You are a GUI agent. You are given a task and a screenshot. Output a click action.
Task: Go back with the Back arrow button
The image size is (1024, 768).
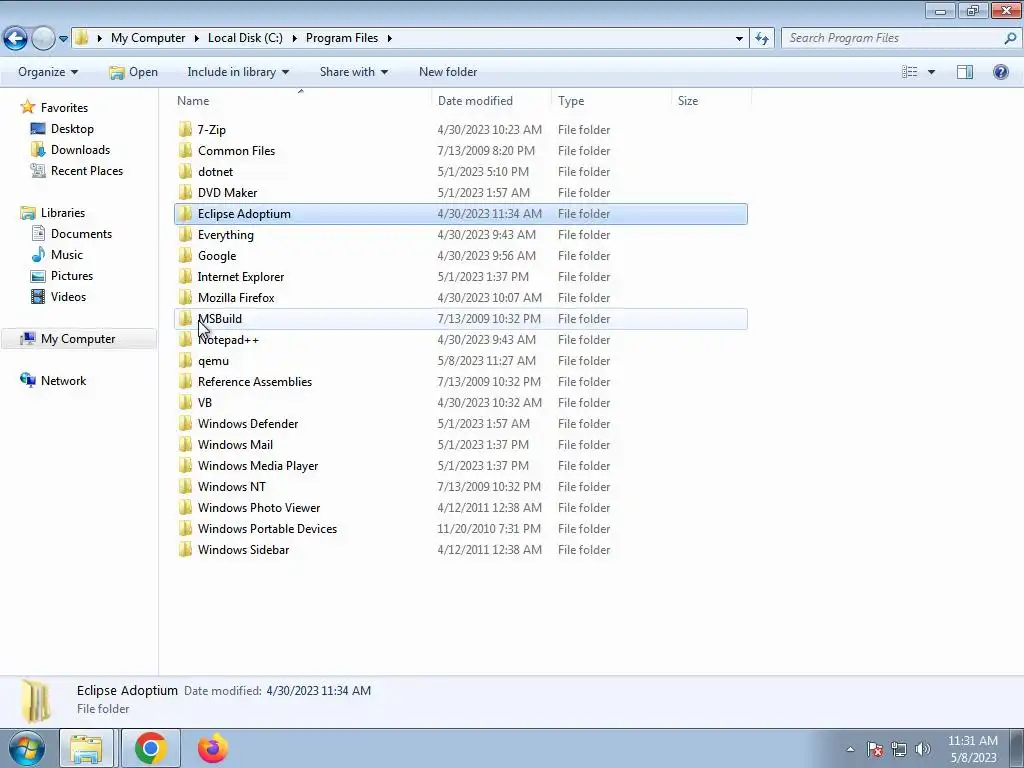tap(16, 39)
